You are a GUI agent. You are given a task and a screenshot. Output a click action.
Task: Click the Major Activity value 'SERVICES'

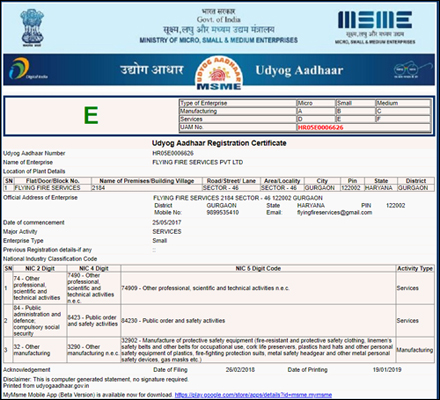(167, 231)
